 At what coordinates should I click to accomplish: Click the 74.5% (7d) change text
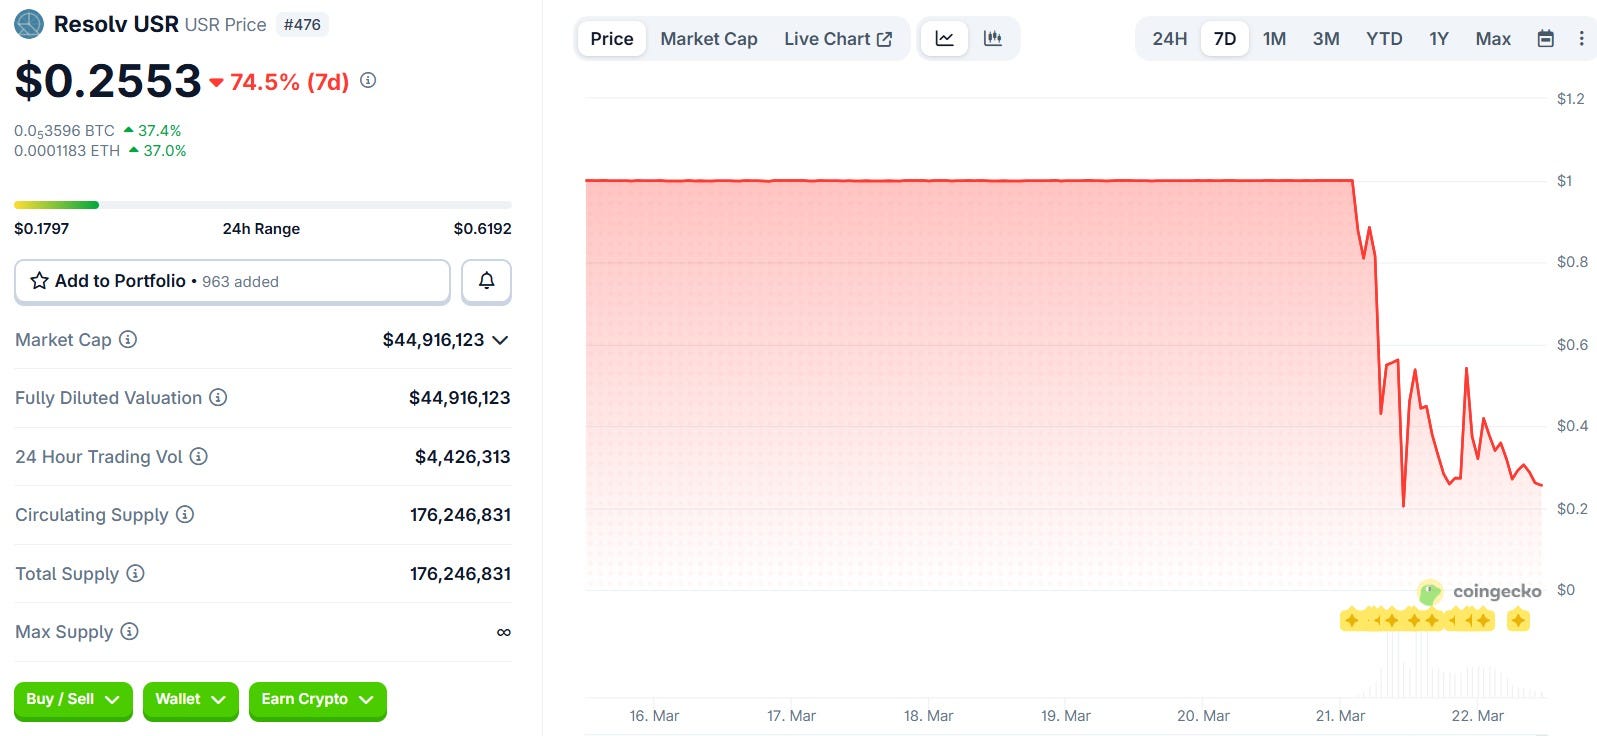pos(290,81)
